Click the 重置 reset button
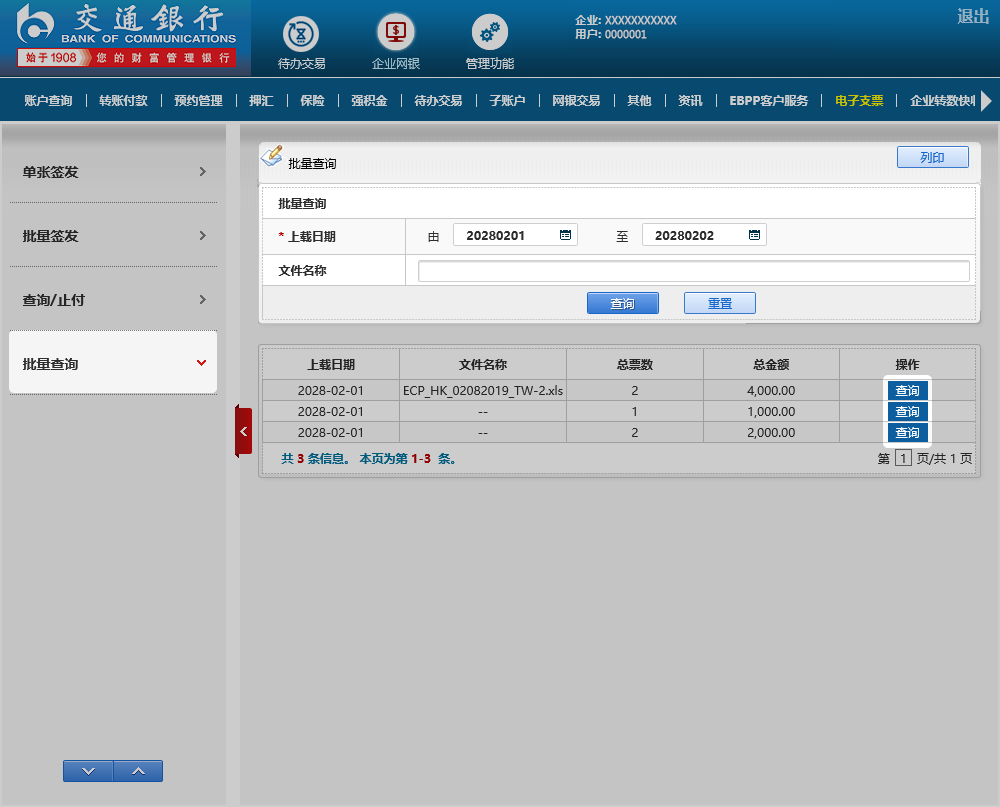This screenshot has width=1000, height=807. tap(719, 303)
